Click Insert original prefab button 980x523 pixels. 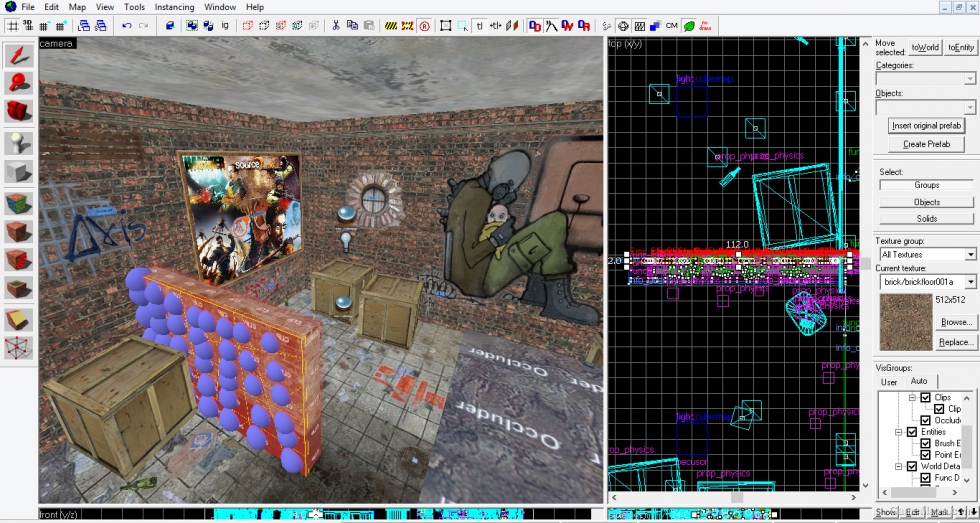pyautogui.click(x=926, y=126)
